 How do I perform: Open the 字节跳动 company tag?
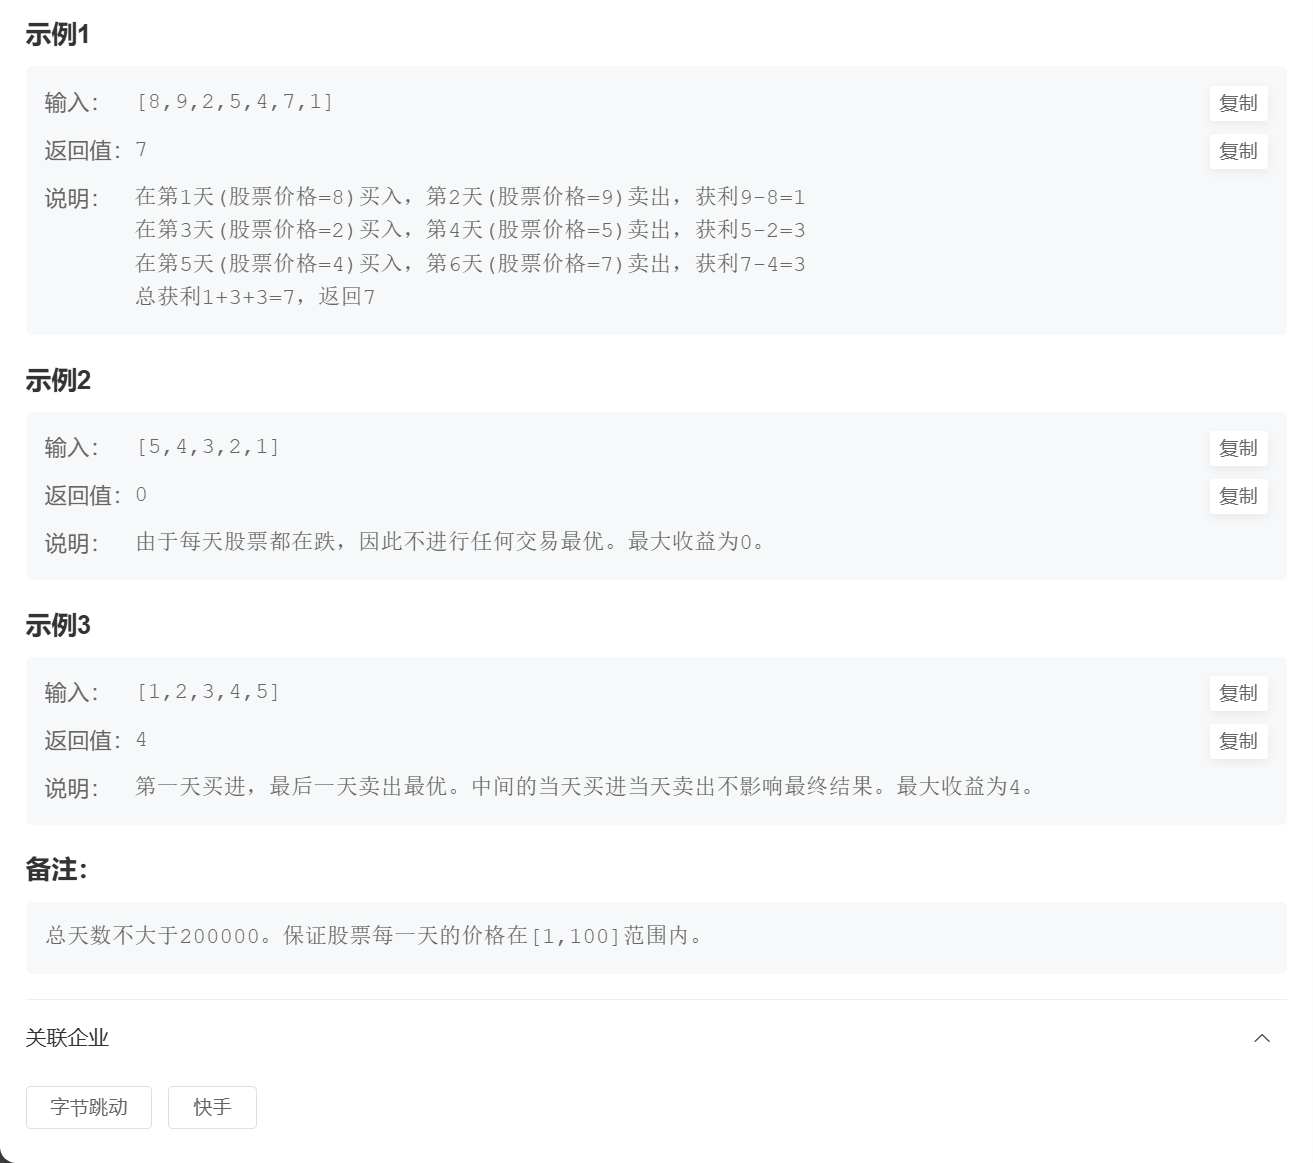[x=89, y=1107]
